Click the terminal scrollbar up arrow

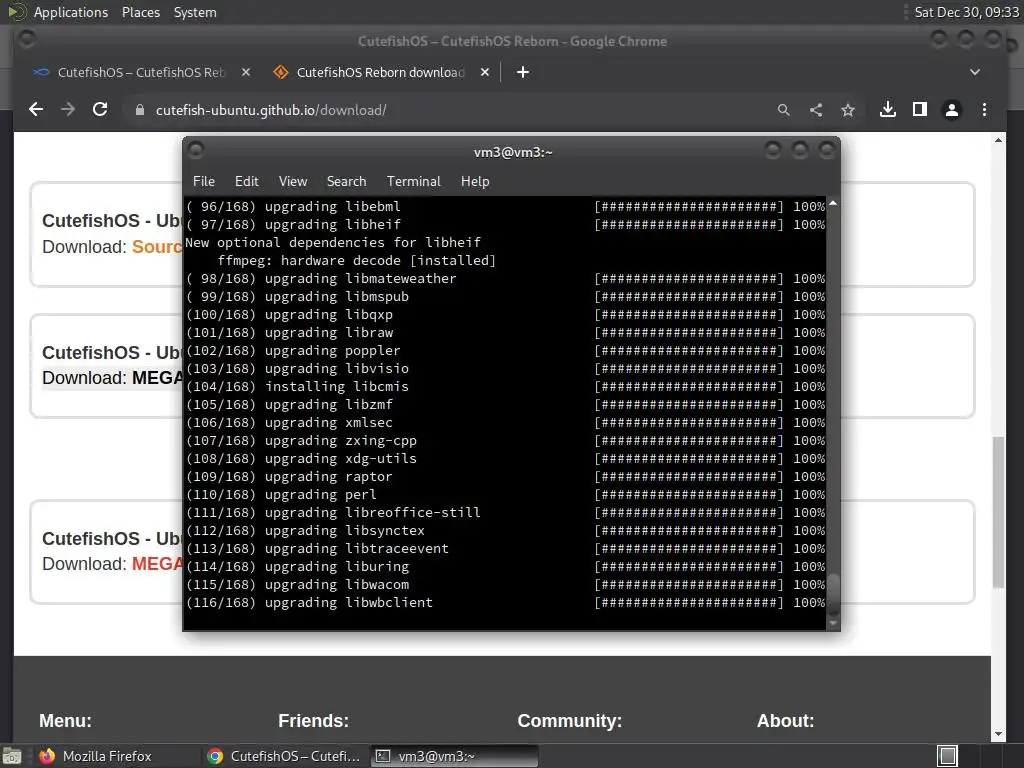833,204
